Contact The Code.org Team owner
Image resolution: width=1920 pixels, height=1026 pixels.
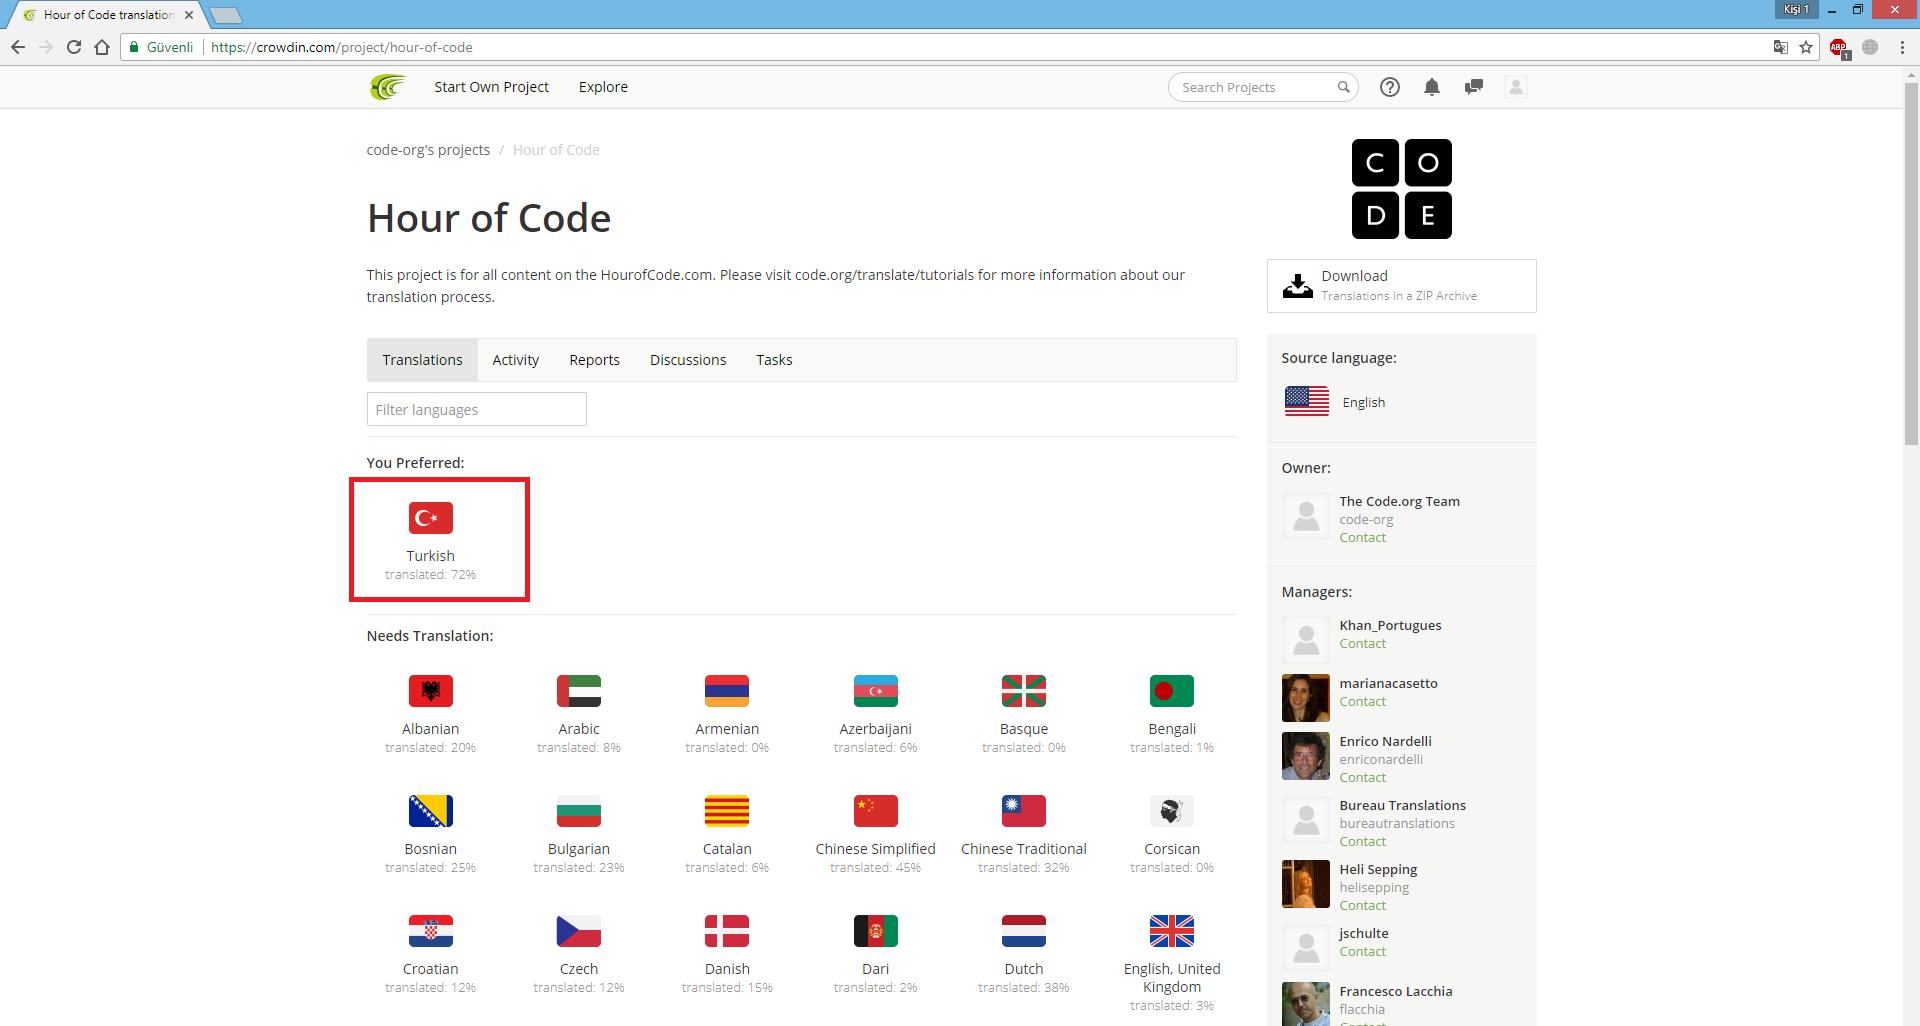click(1362, 538)
